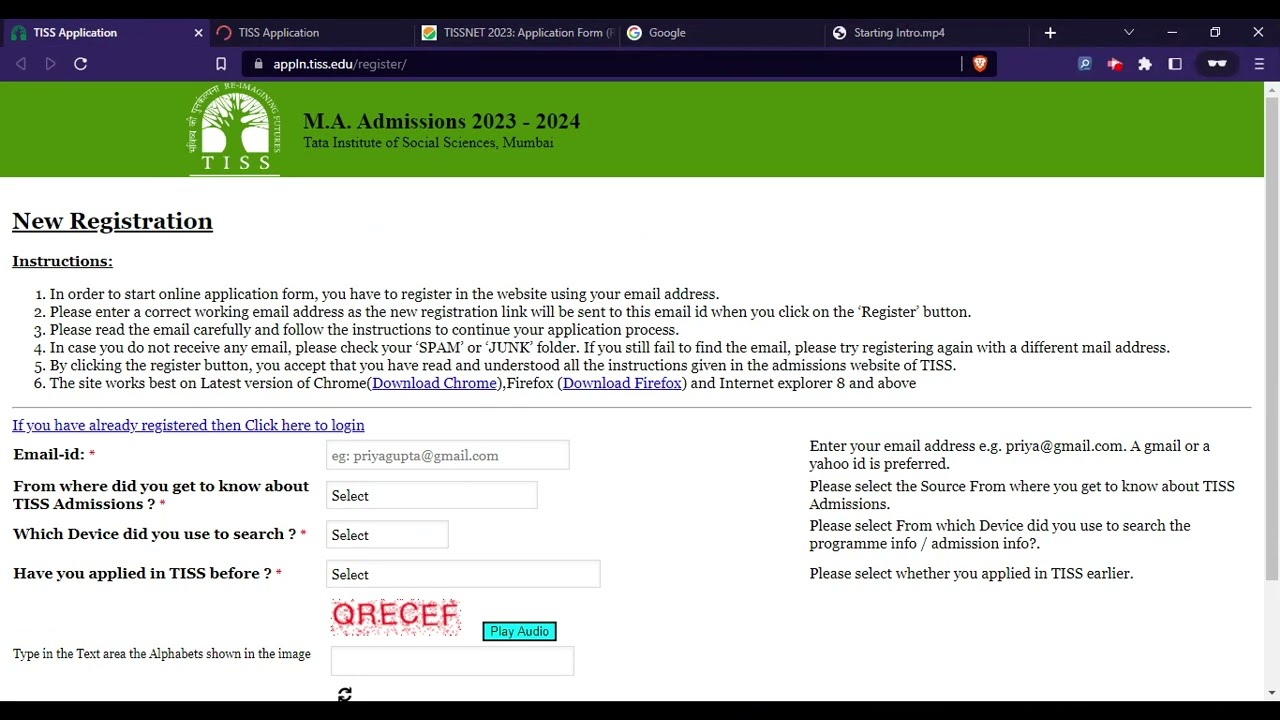Click the scrollbar down arrow
This screenshot has width=1280, height=720.
point(1272,693)
